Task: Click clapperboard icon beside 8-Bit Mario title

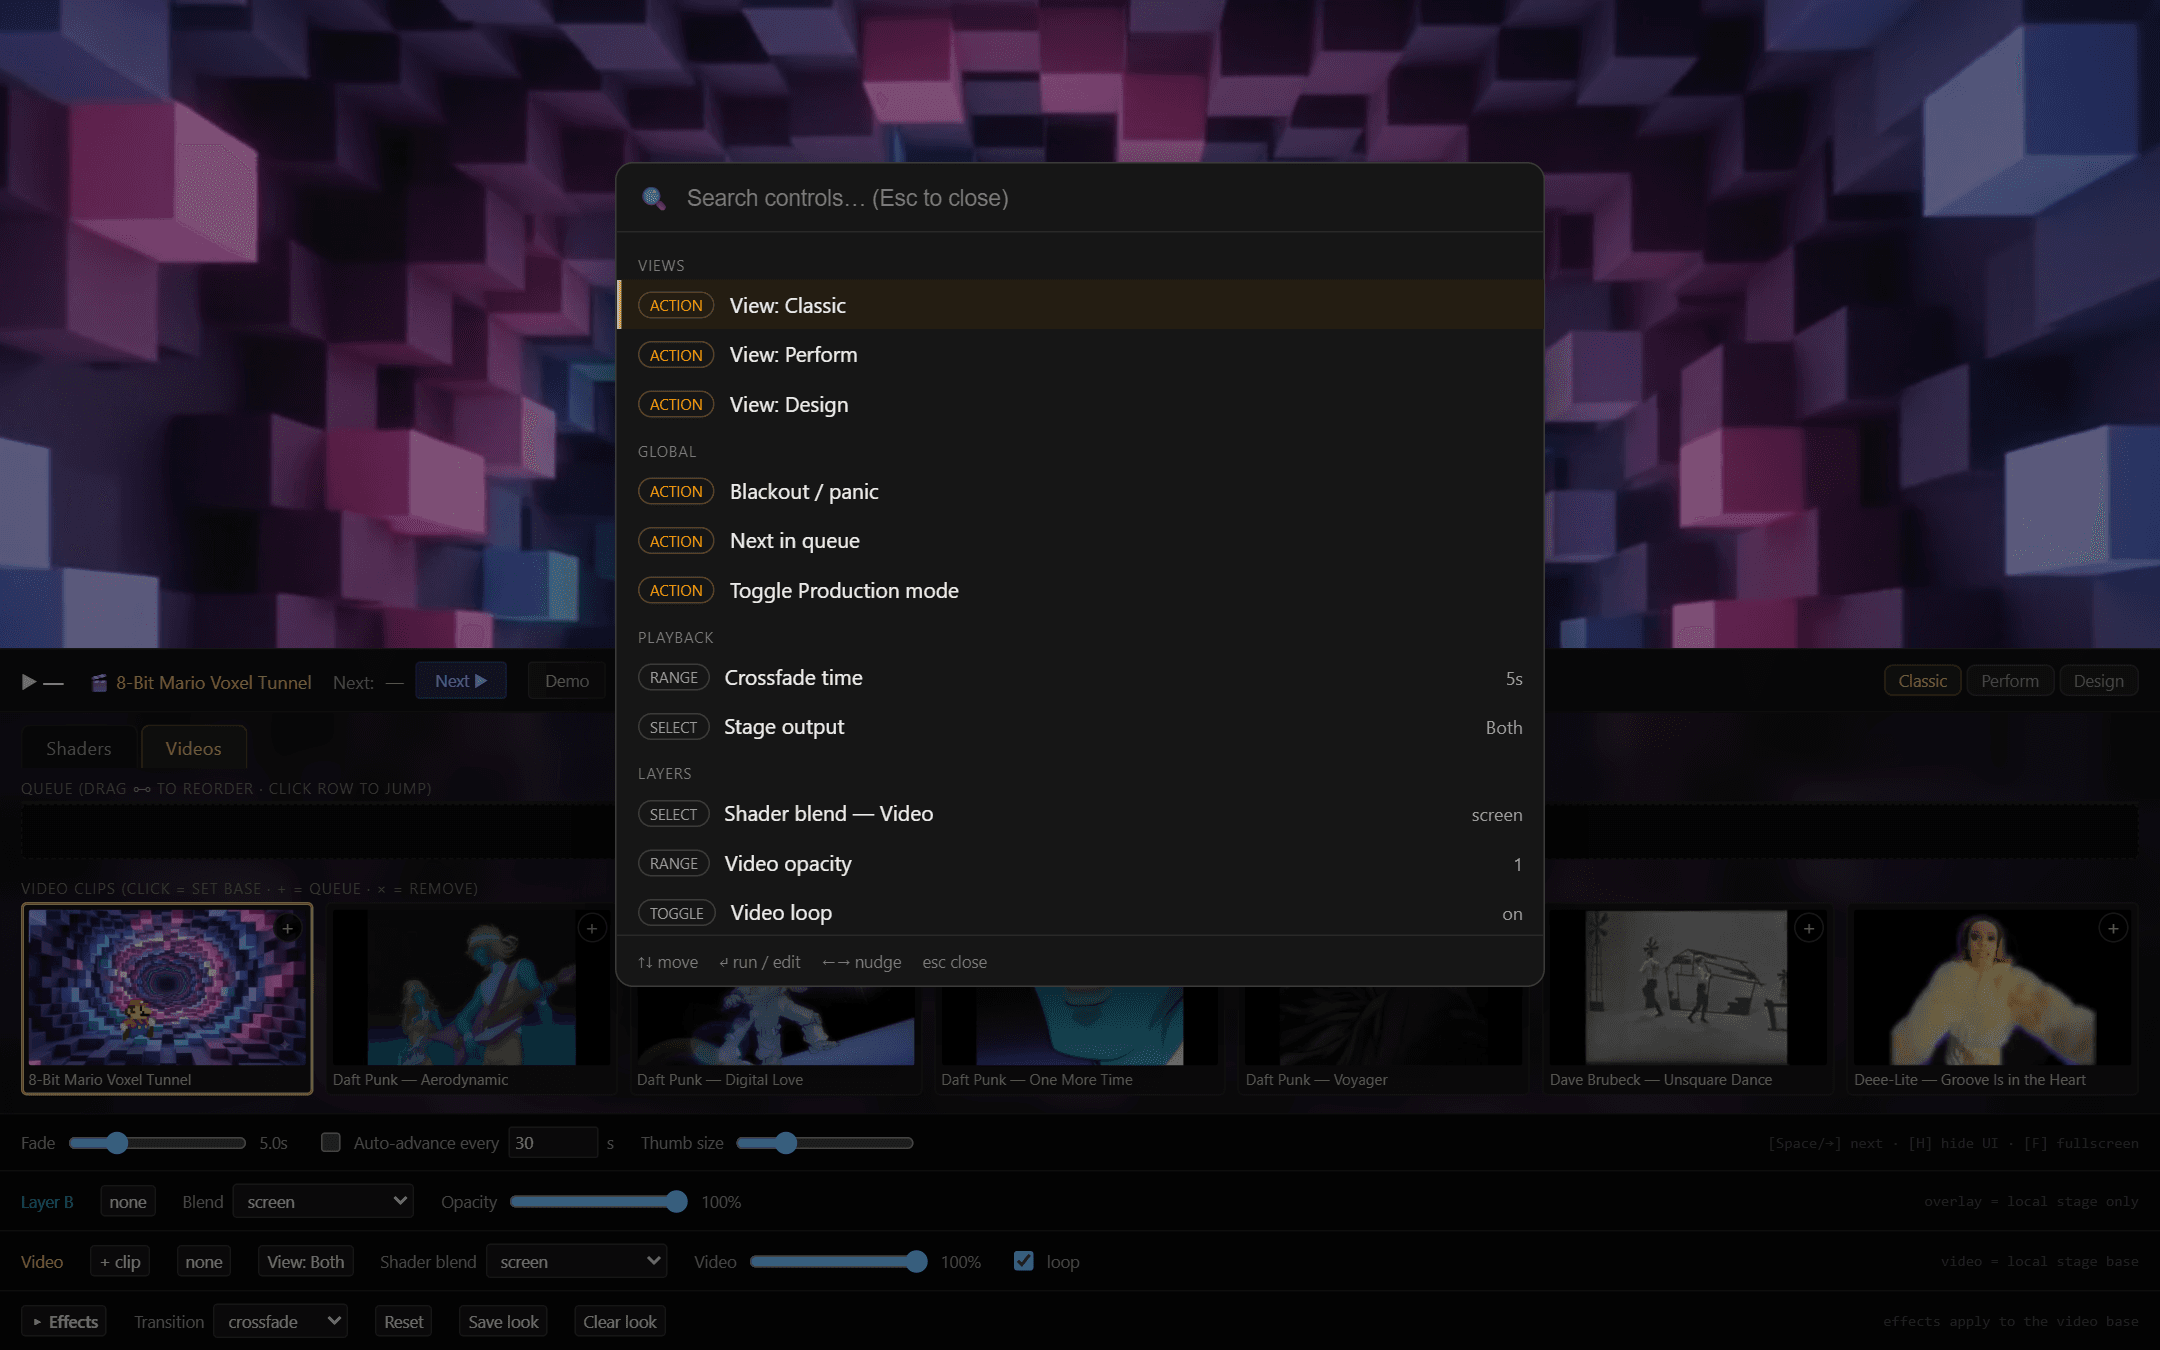Action: tap(99, 682)
